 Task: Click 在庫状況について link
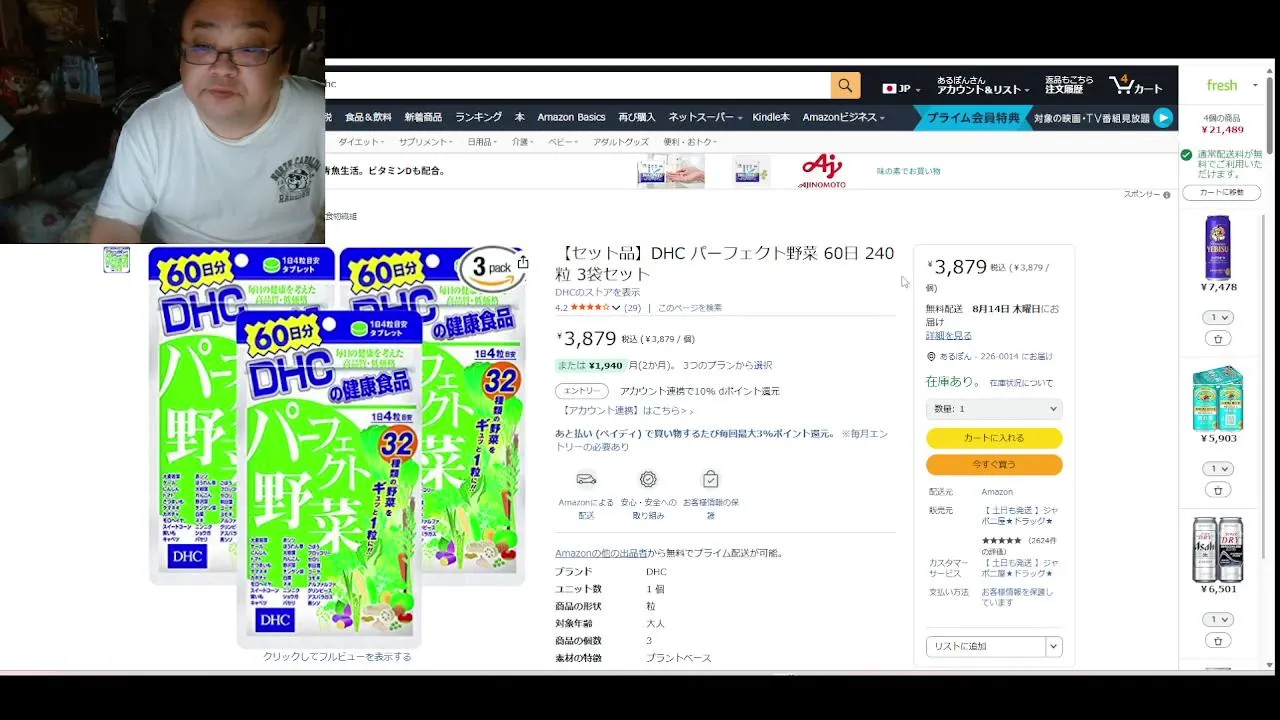click(x=1021, y=383)
